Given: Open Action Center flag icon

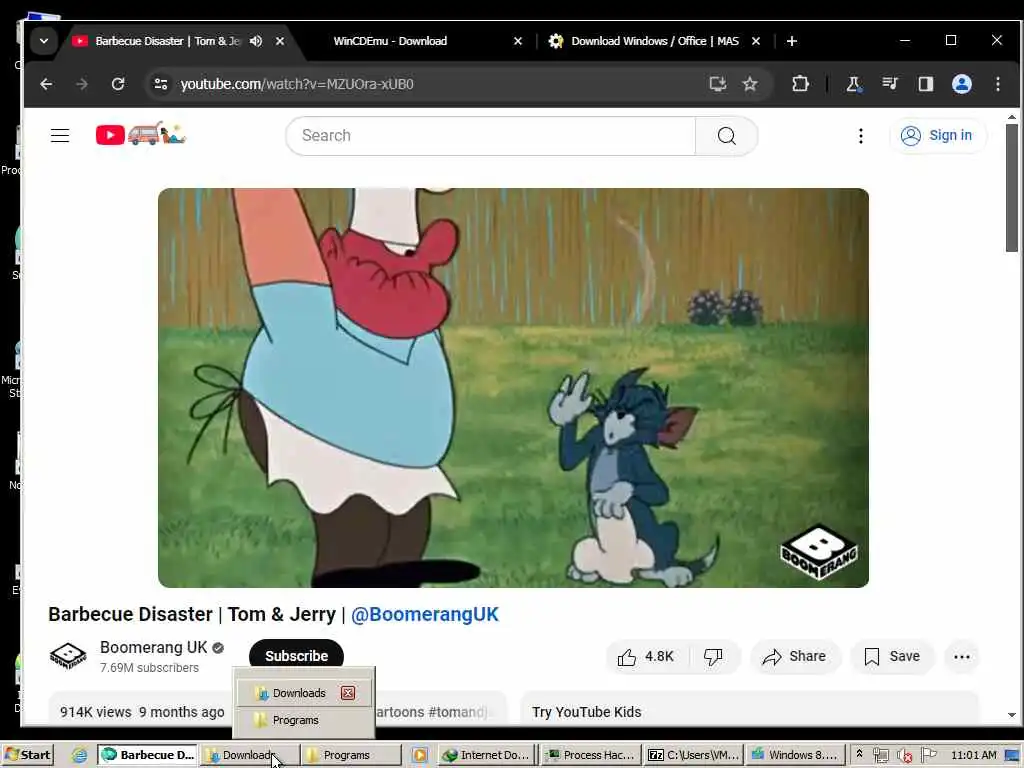Looking at the screenshot, I should pyautogui.click(x=928, y=755).
